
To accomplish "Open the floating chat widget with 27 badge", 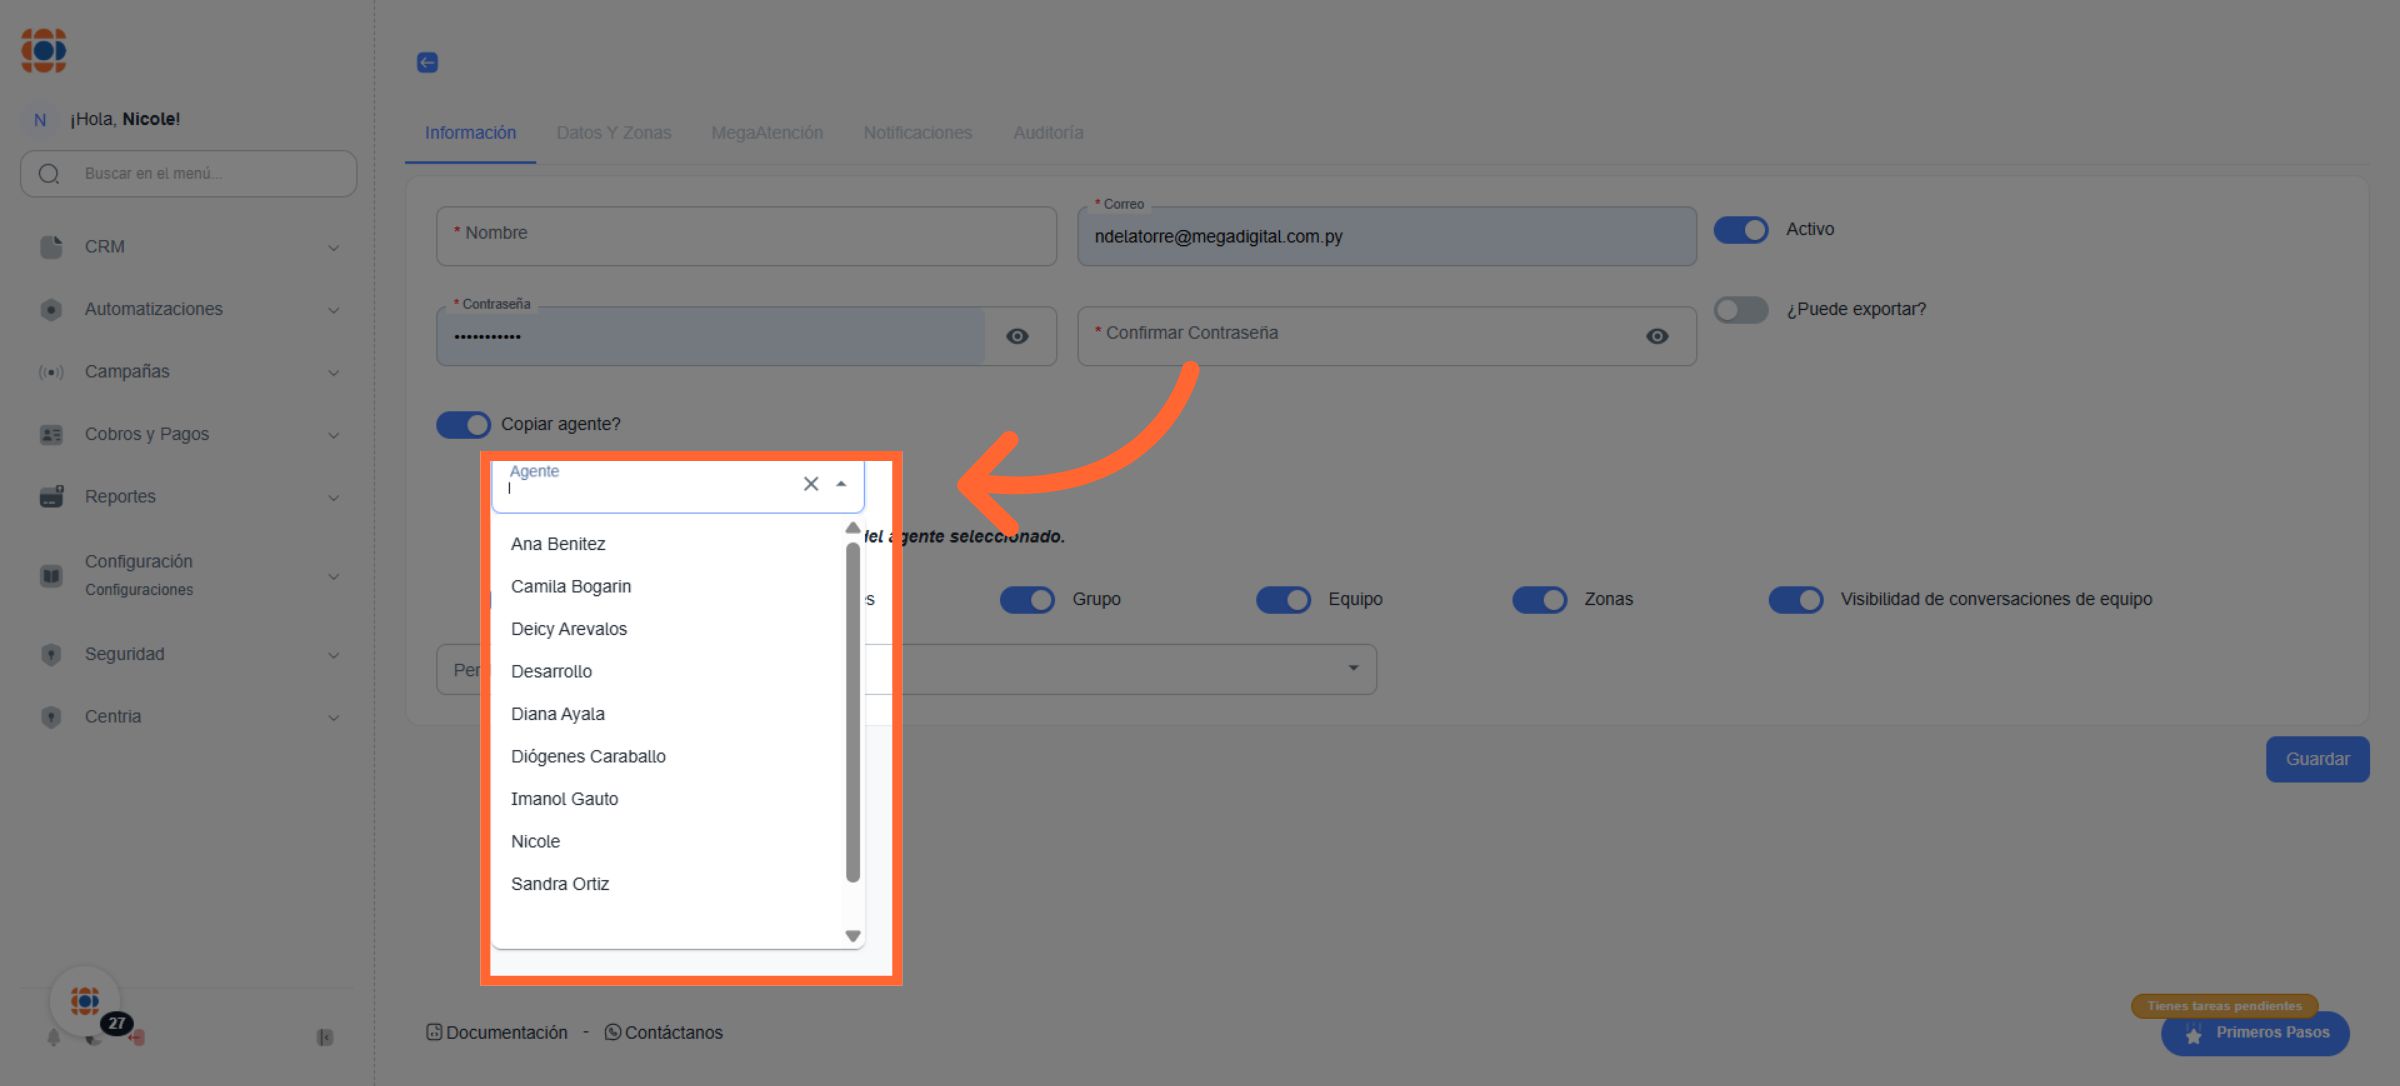I will [85, 1000].
